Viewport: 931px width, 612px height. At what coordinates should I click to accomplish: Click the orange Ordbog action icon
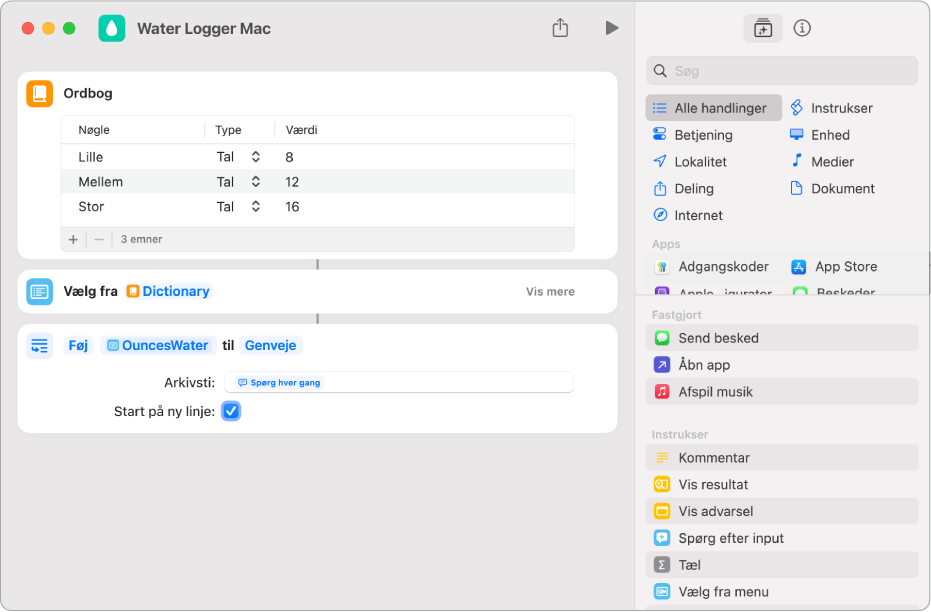point(40,94)
